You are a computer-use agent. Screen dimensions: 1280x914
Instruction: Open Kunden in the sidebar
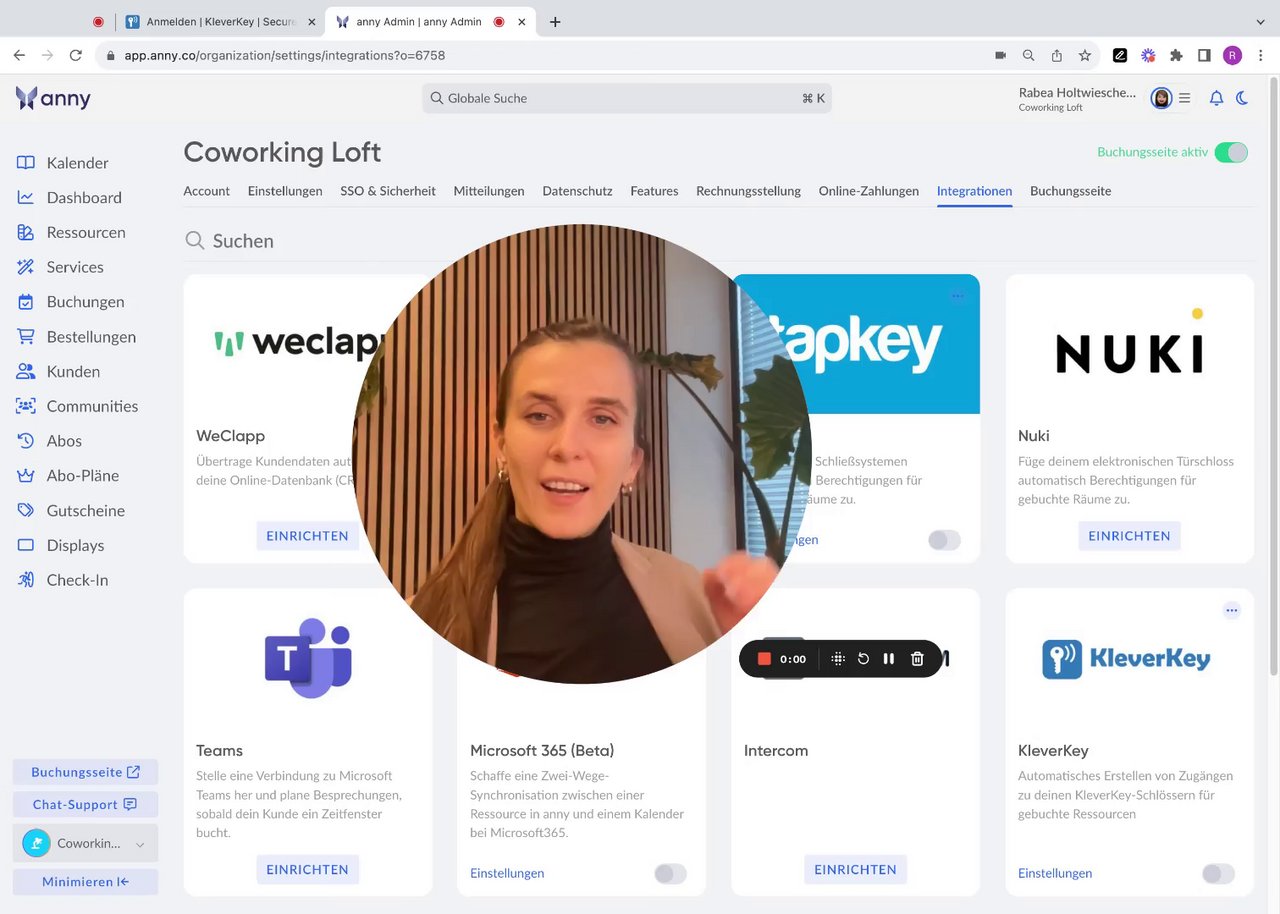[58, 371]
